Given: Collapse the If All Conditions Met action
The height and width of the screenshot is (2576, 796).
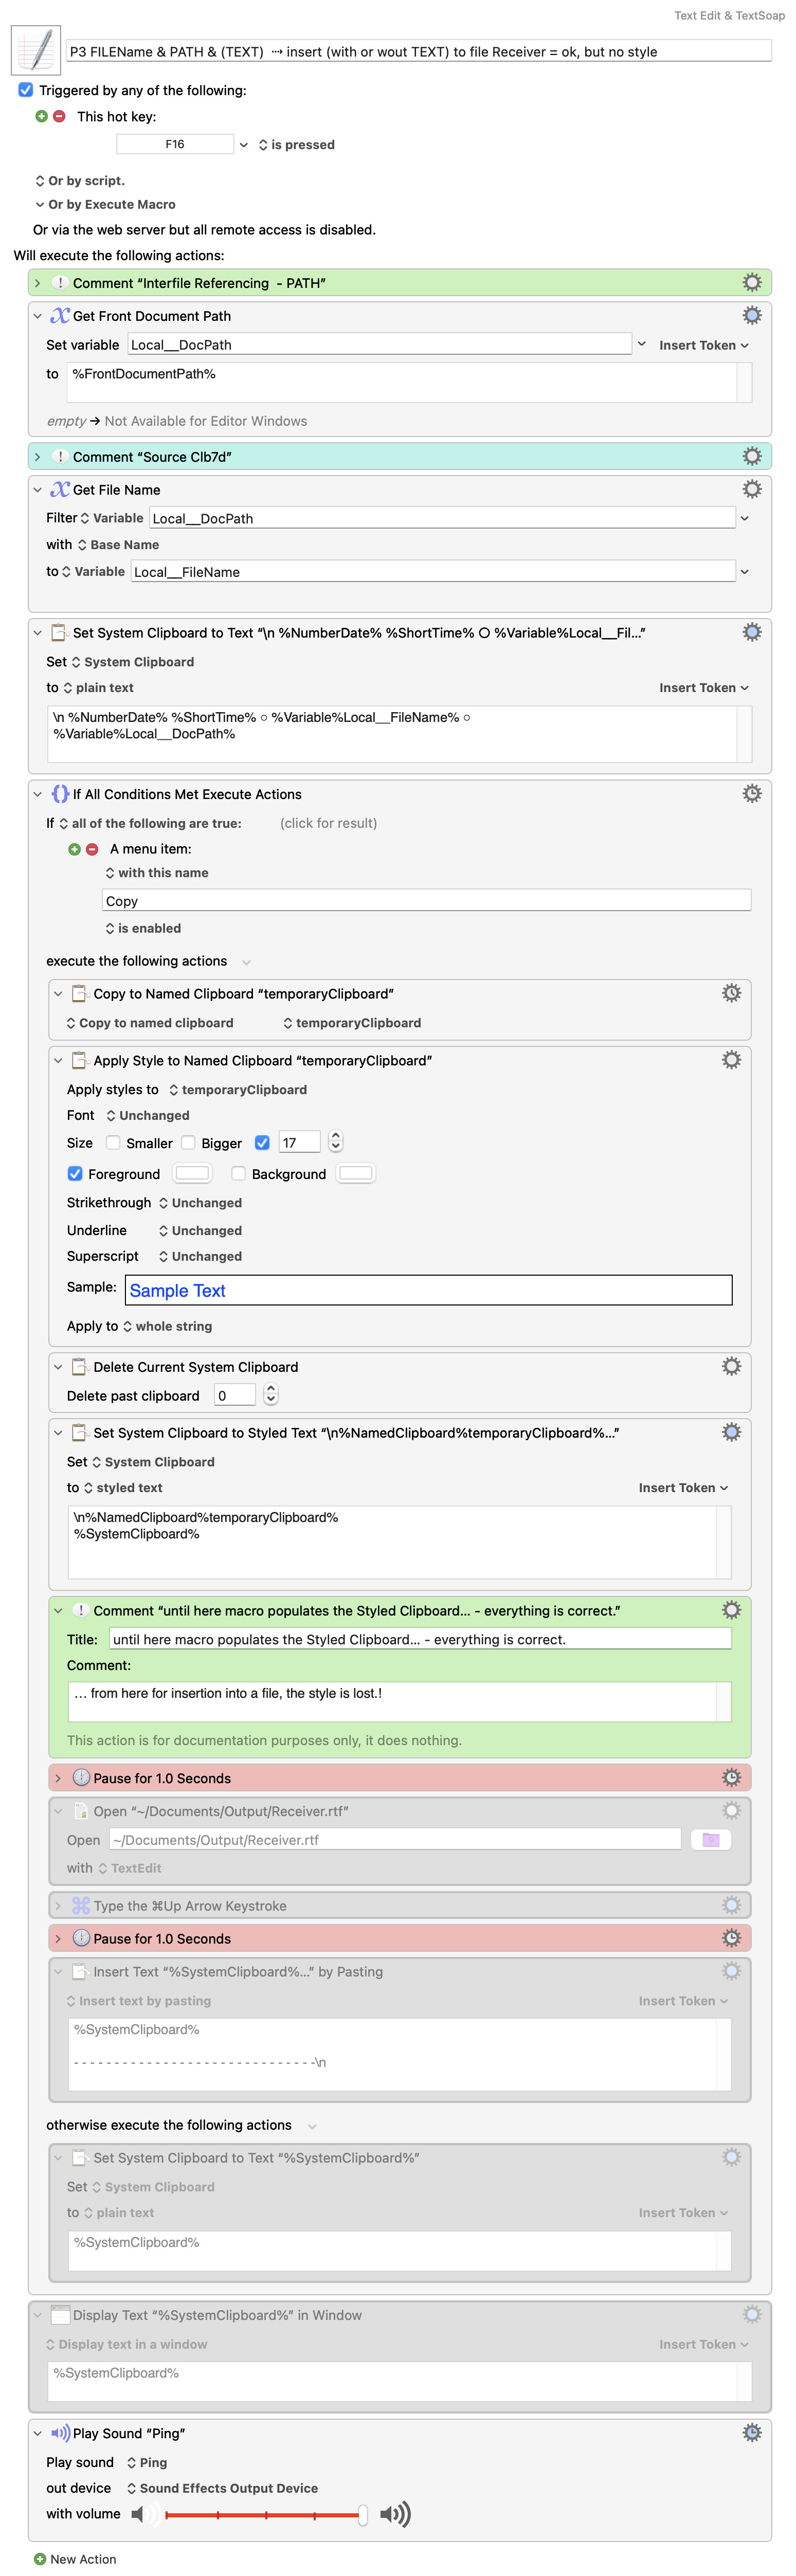Looking at the screenshot, I should (37, 794).
